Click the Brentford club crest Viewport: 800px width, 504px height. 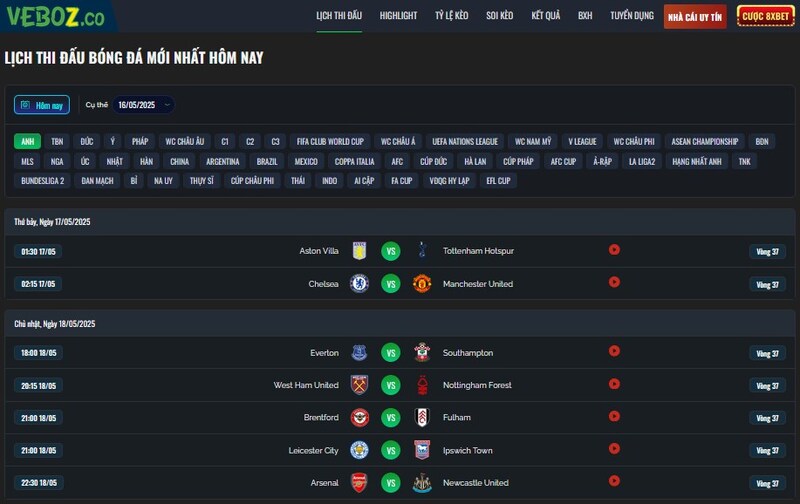point(359,418)
